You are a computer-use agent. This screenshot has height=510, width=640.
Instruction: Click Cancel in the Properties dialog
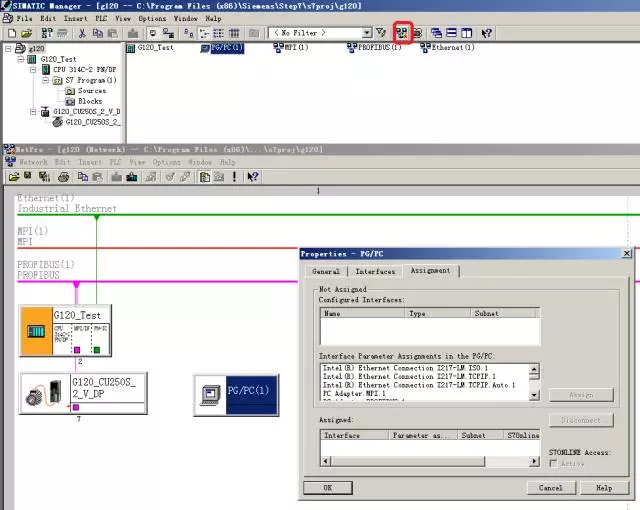[x=551, y=488]
